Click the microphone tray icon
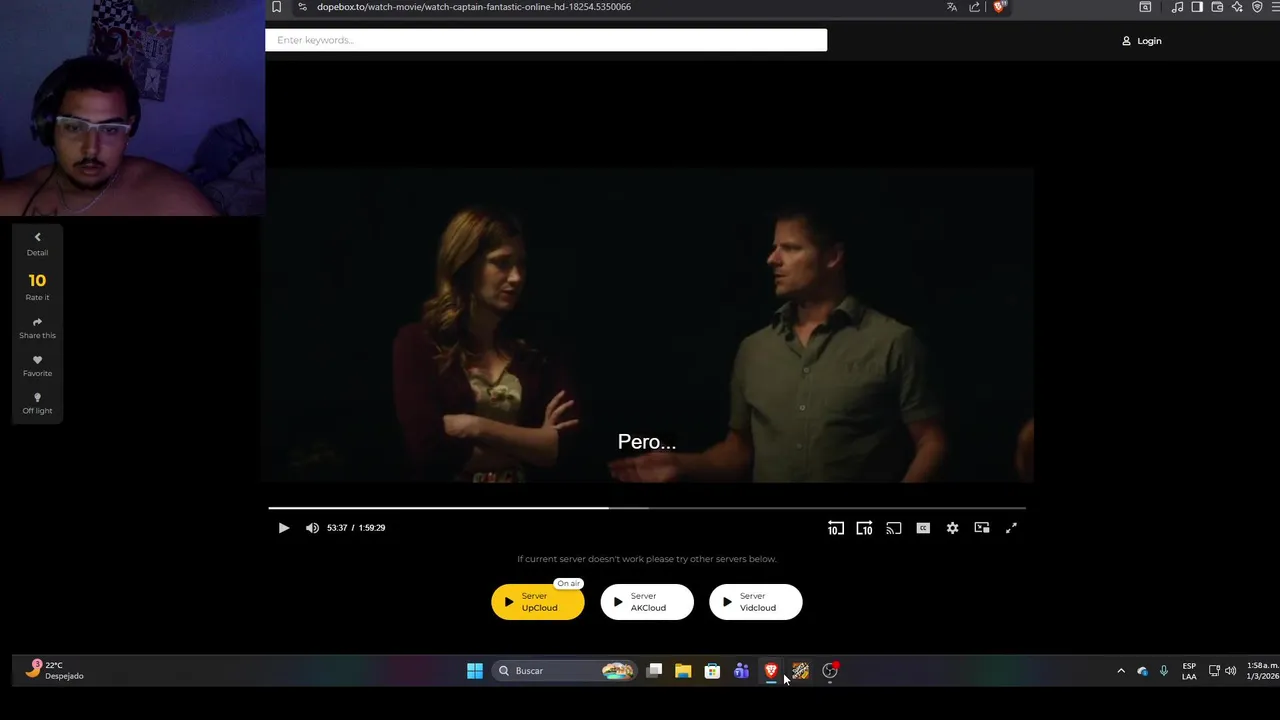This screenshot has width=1280, height=720. point(1163,671)
